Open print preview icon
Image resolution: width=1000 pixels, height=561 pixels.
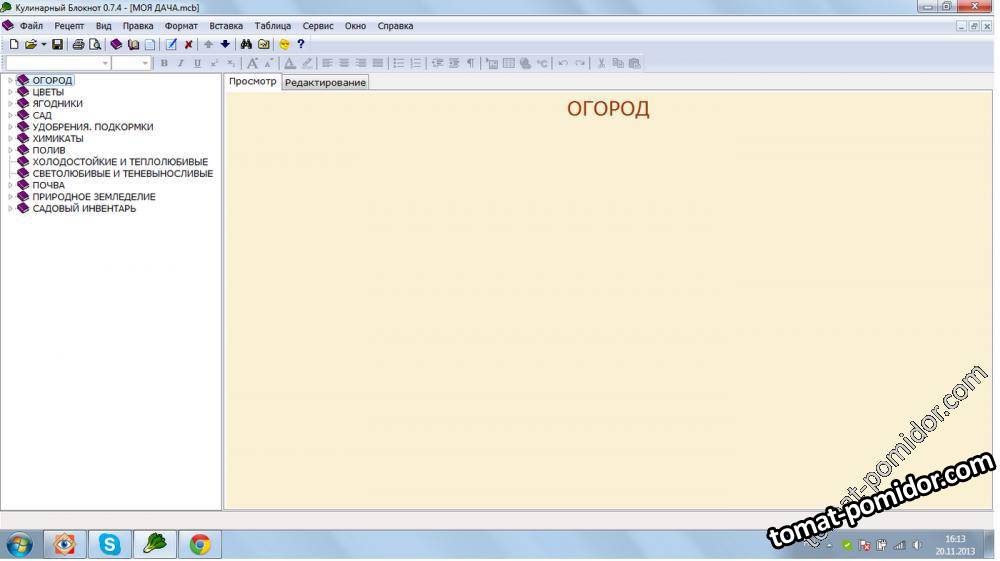click(x=95, y=45)
